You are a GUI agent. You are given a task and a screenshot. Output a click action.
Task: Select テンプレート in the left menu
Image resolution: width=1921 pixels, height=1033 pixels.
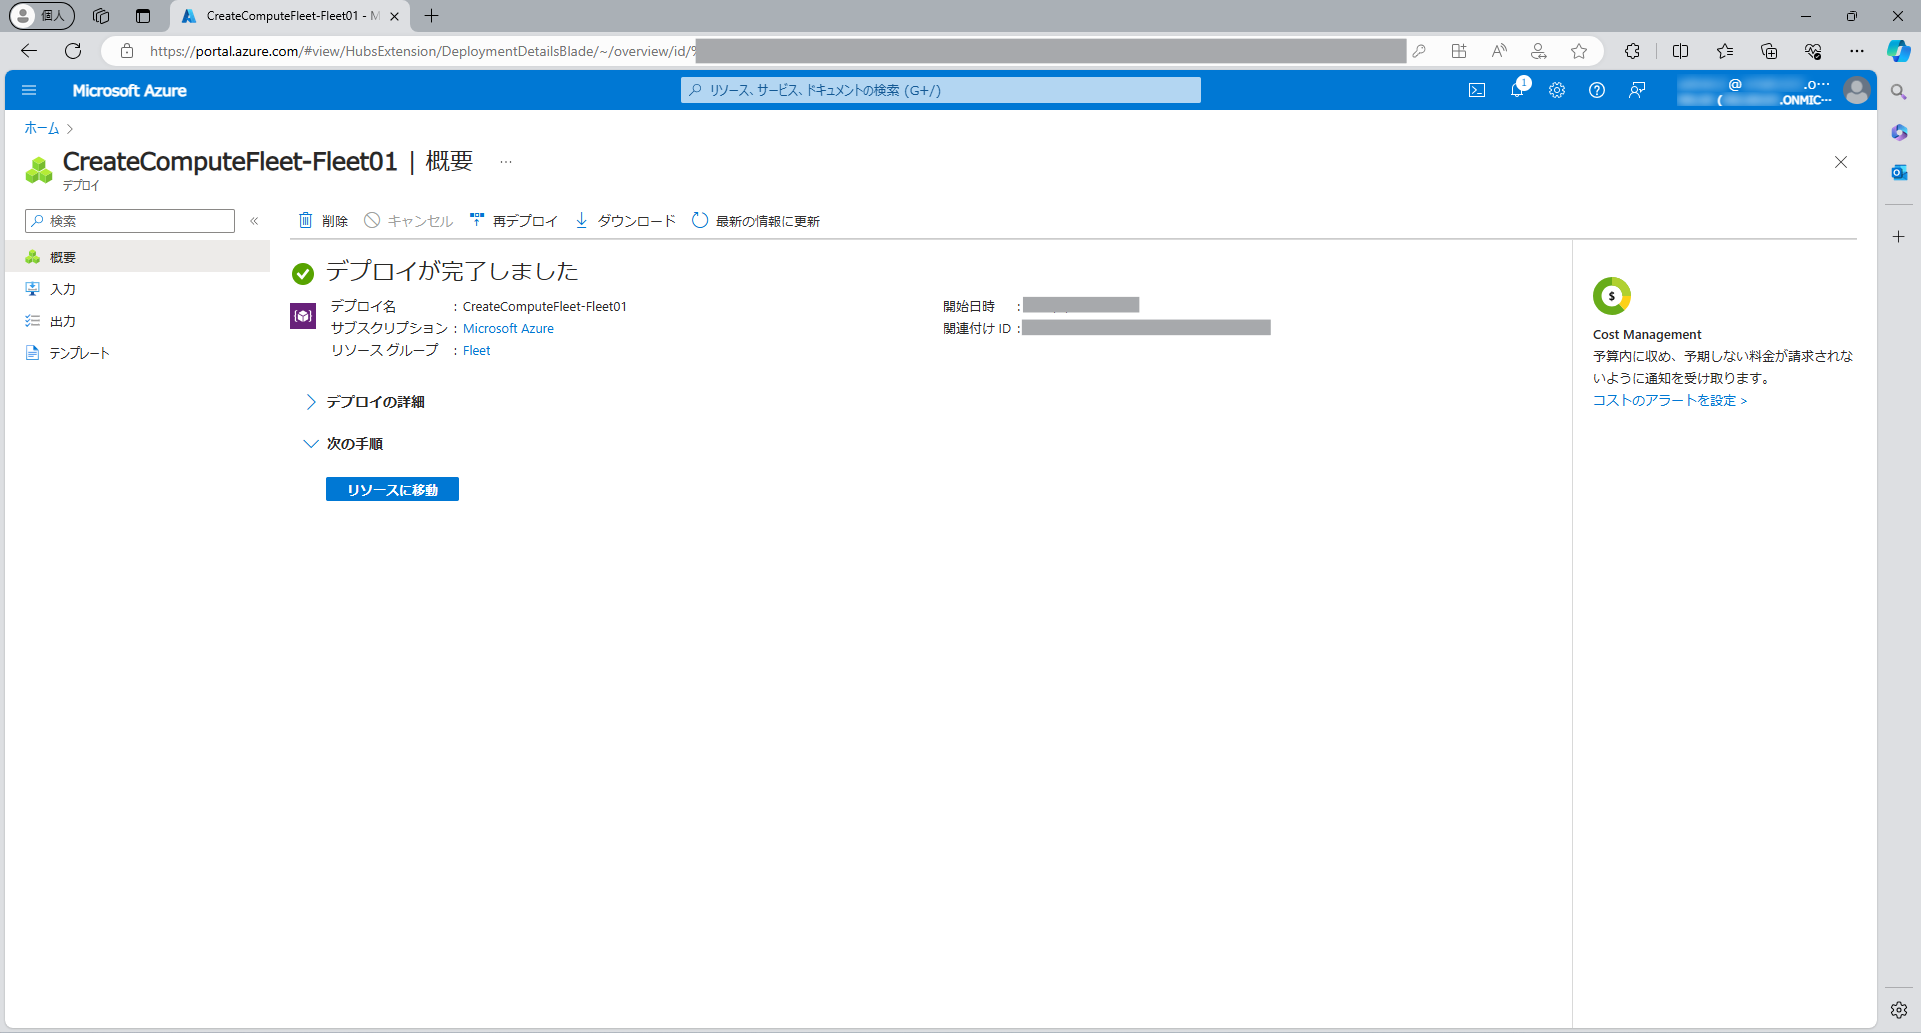pyautogui.click(x=137, y=353)
